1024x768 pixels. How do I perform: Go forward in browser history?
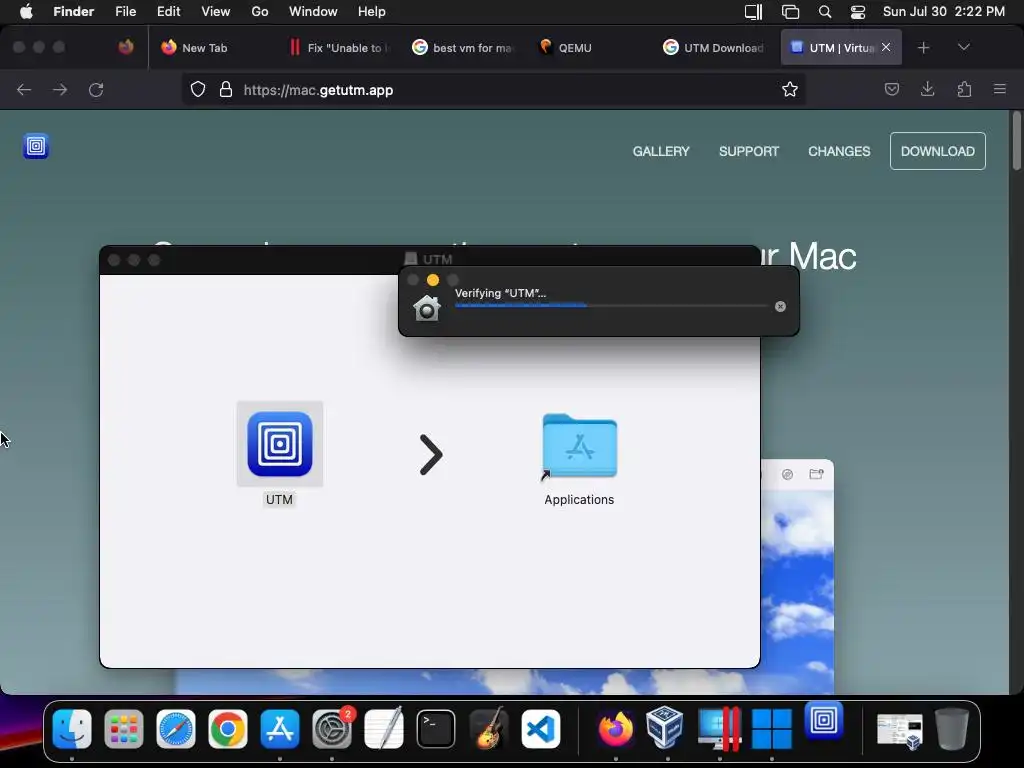59,89
